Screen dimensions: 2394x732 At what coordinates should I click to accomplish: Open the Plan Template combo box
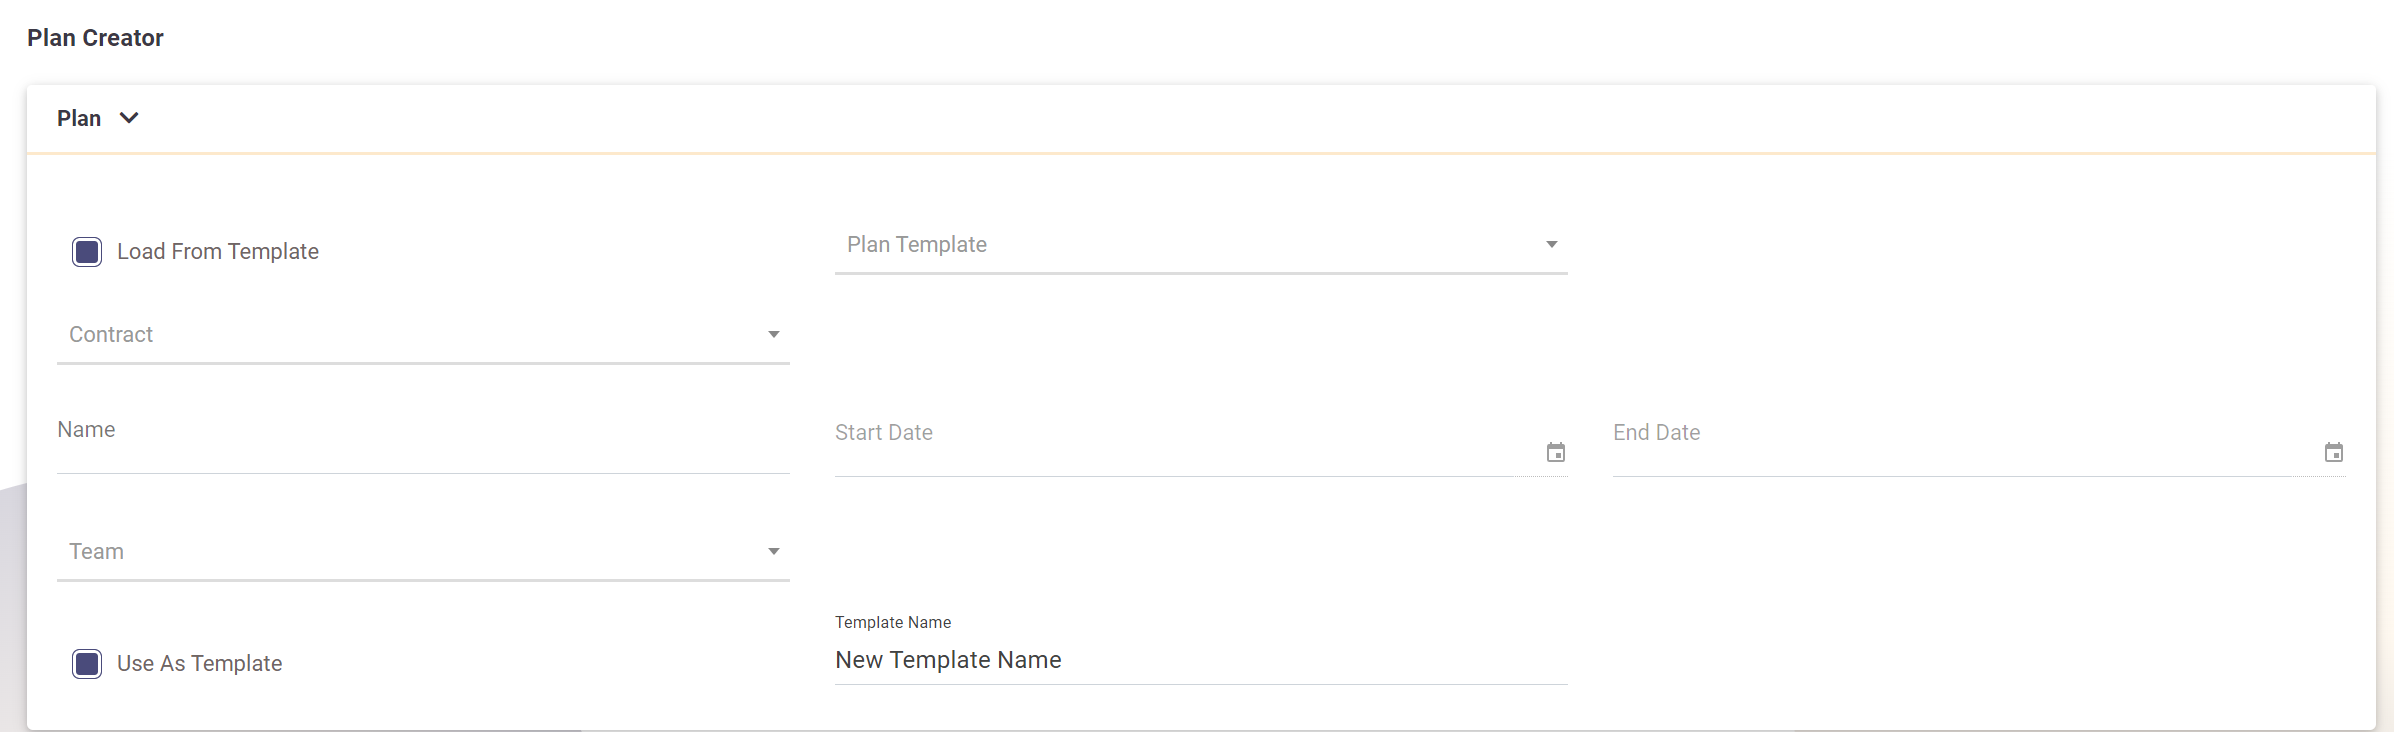pyautogui.click(x=1180, y=245)
